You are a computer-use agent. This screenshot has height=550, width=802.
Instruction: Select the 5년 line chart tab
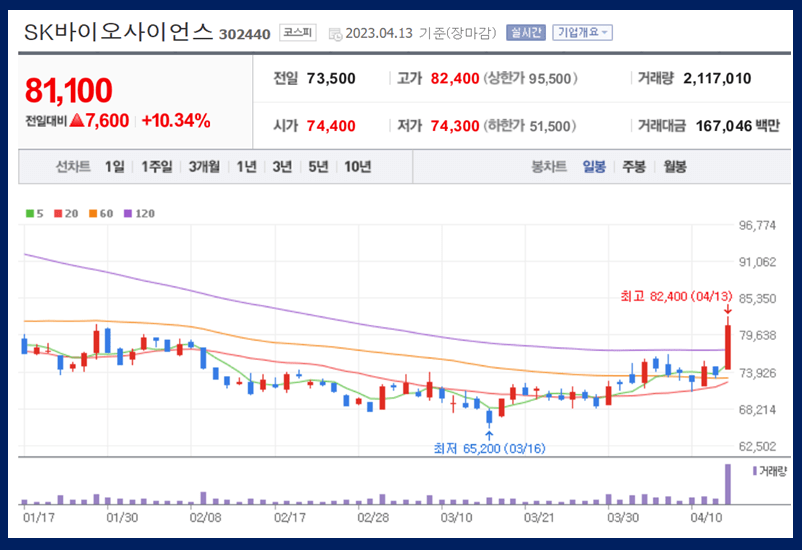click(x=318, y=166)
